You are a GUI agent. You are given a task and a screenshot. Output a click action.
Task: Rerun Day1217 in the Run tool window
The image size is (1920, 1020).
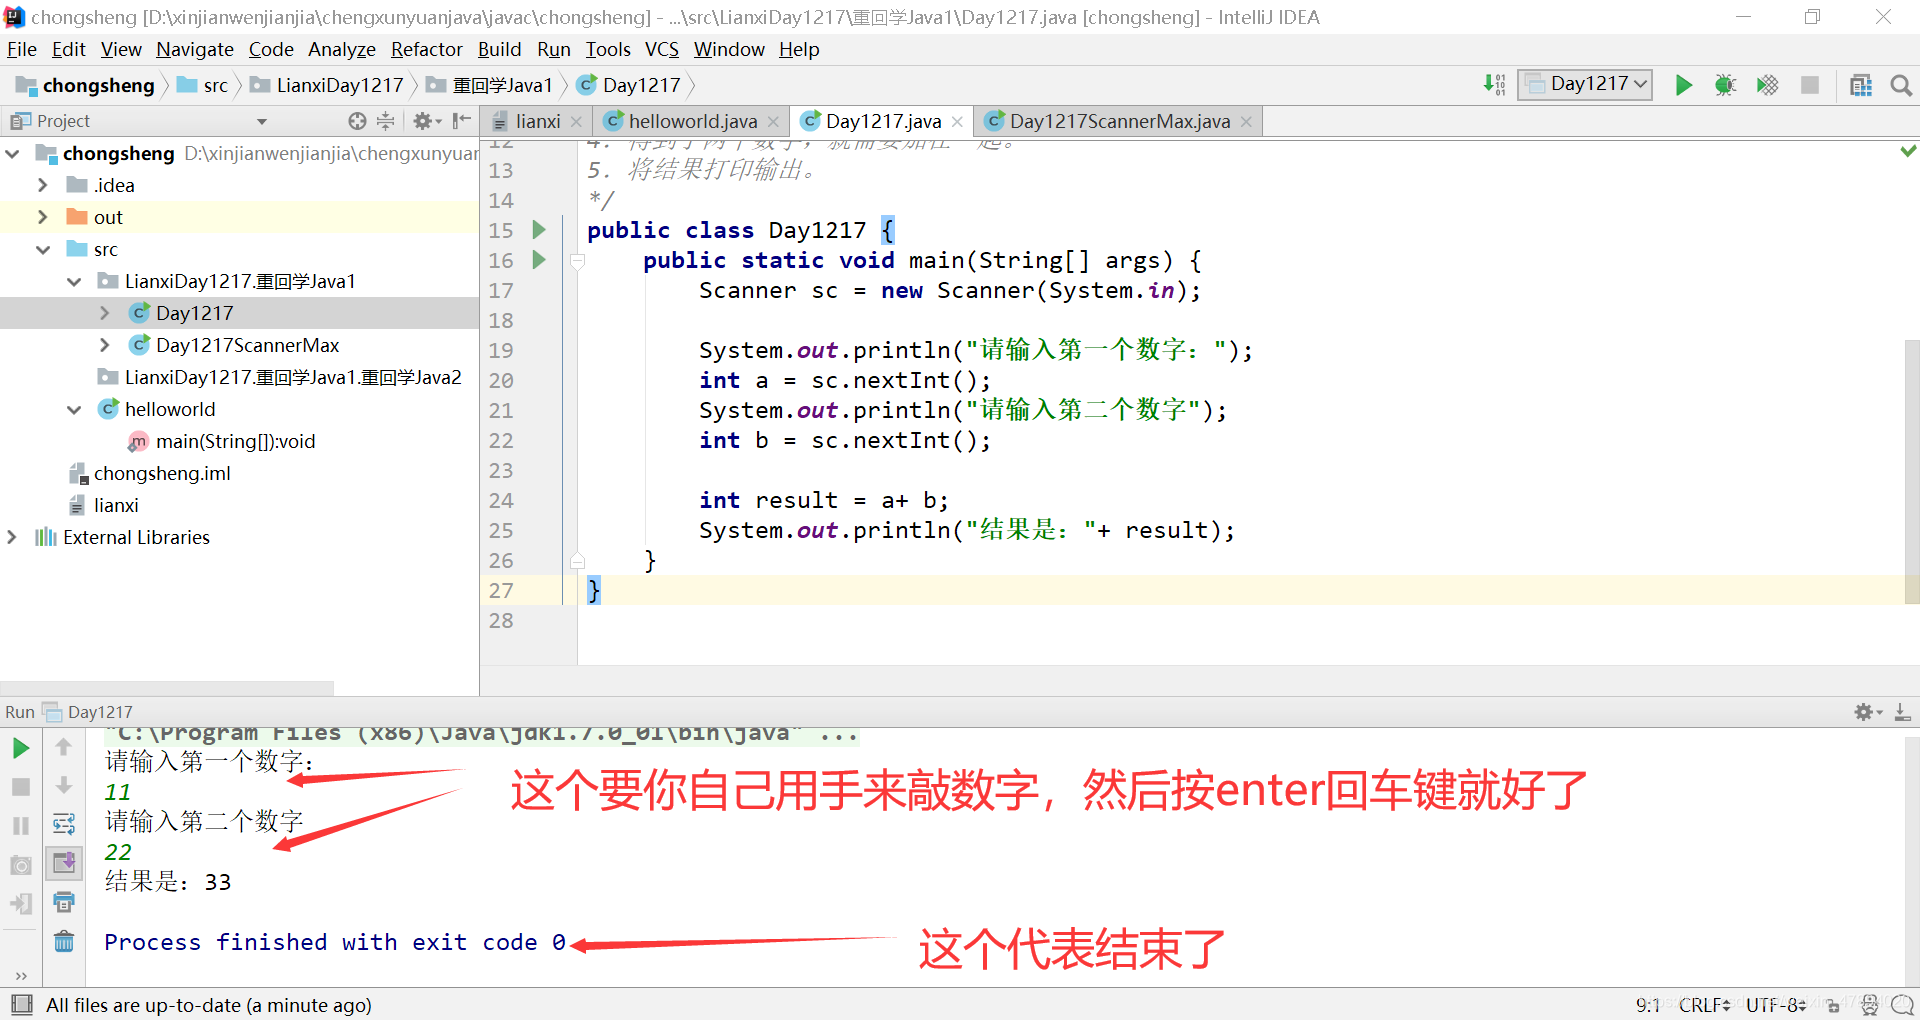(20, 748)
